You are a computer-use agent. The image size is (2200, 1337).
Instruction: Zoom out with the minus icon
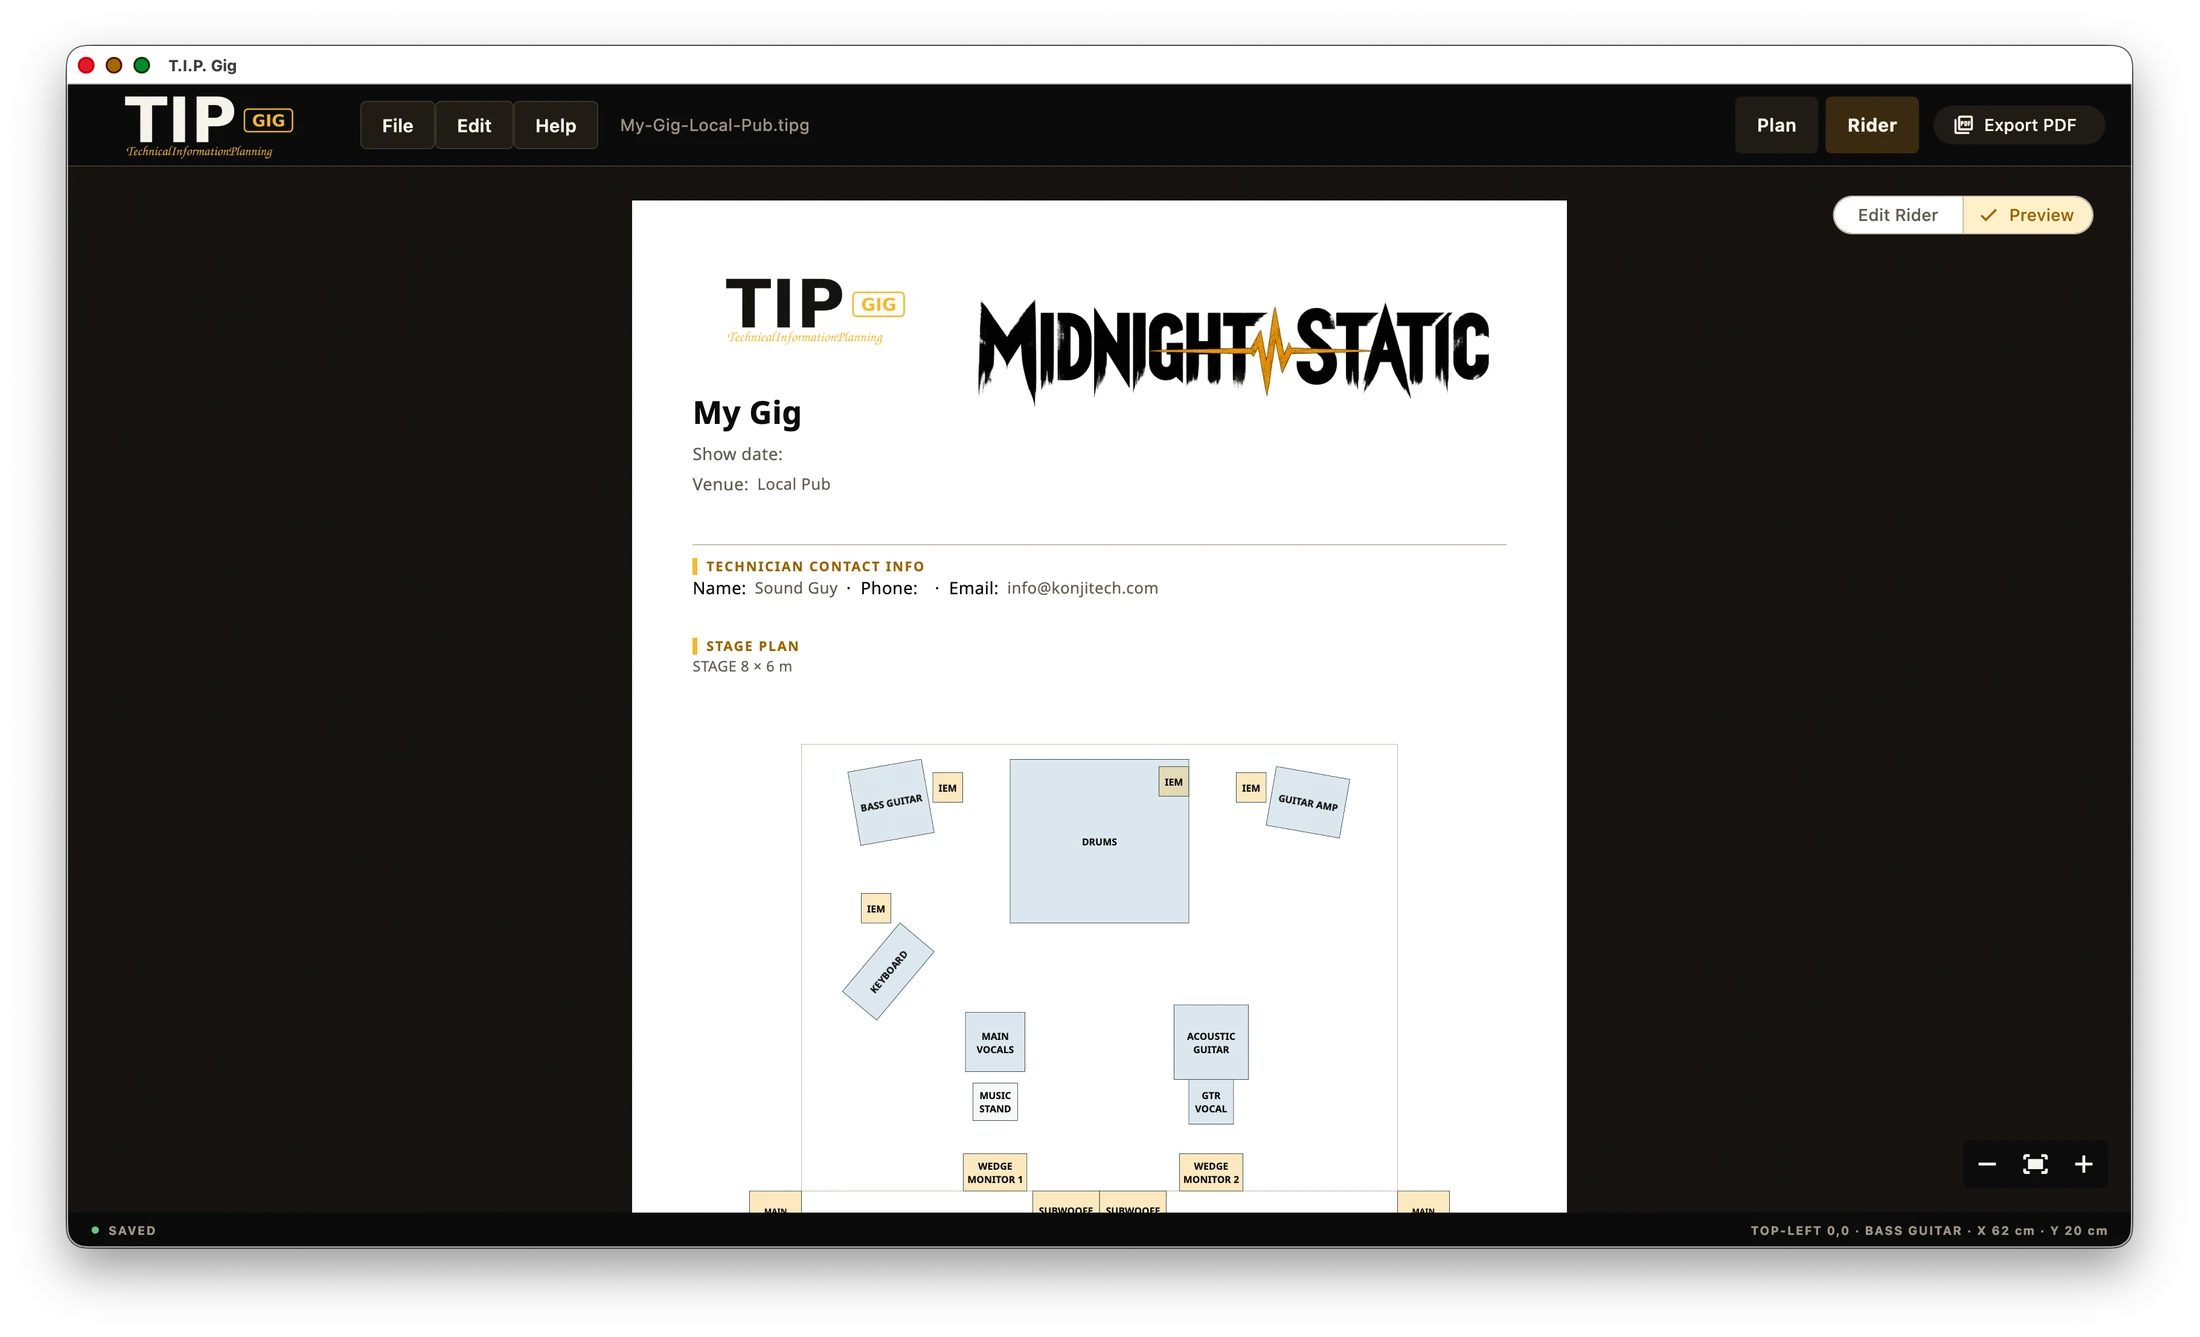[x=1987, y=1164]
